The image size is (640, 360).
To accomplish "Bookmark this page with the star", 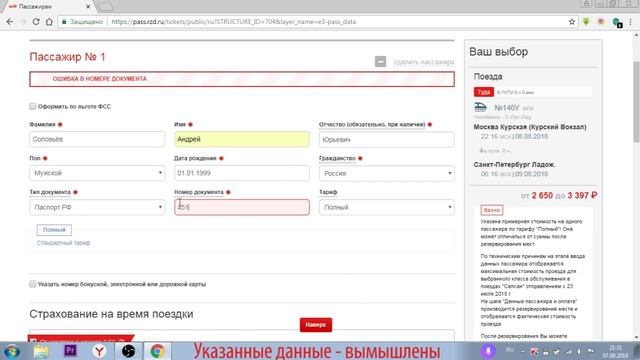I will tap(572, 22).
